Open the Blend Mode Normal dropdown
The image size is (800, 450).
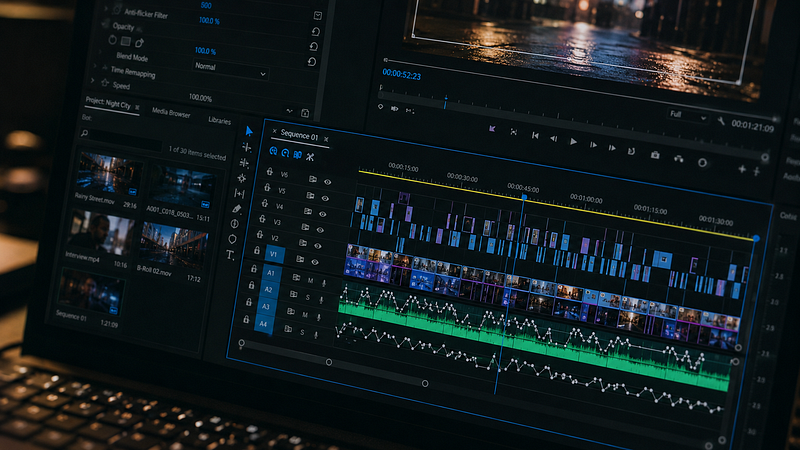click(230, 69)
